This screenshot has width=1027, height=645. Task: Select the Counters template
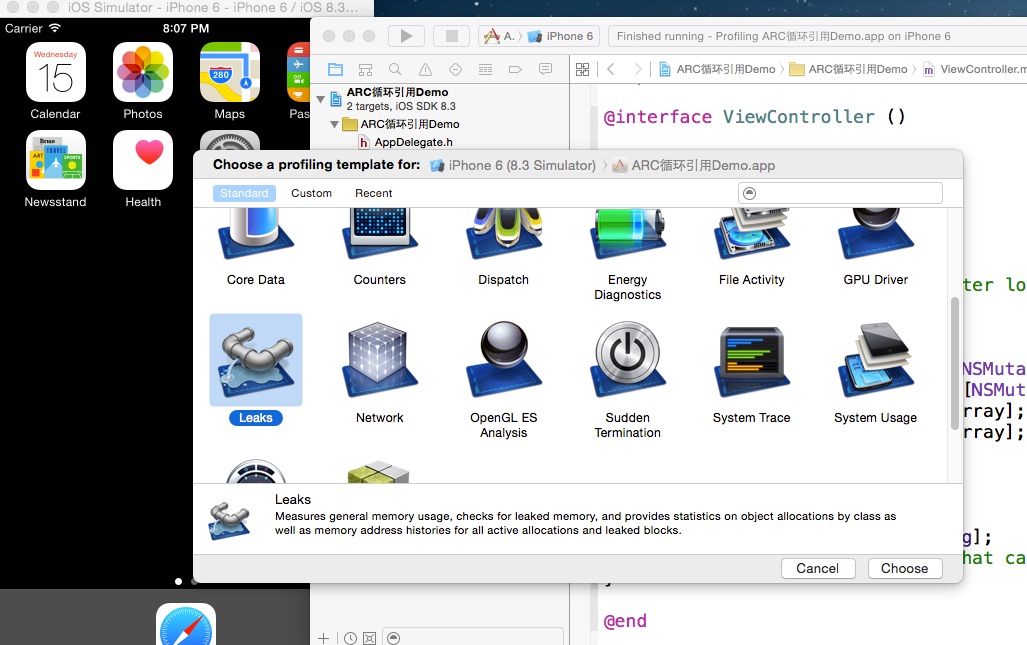coord(379,248)
